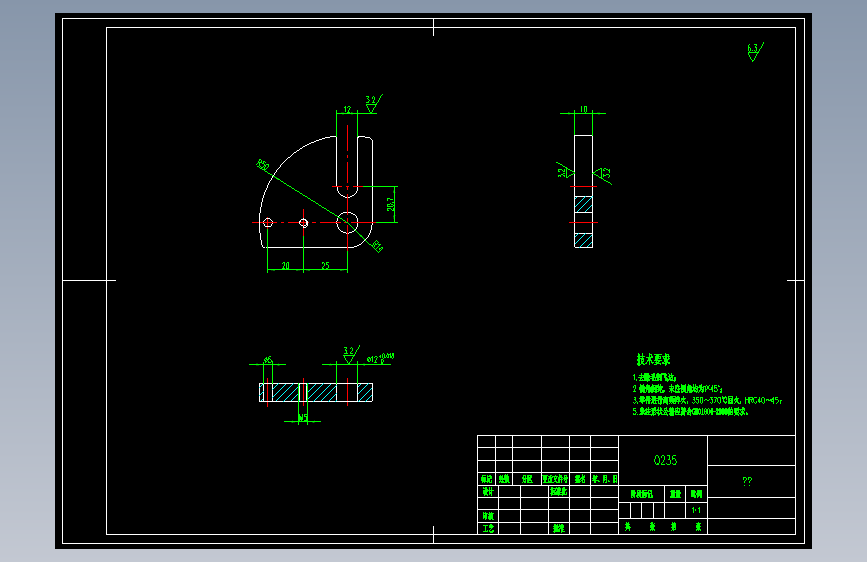This screenshot has height=562, width=867.
Task: Select the 1:1 scale value in title block
Action: pyautogui.click(x=696, y=510)
